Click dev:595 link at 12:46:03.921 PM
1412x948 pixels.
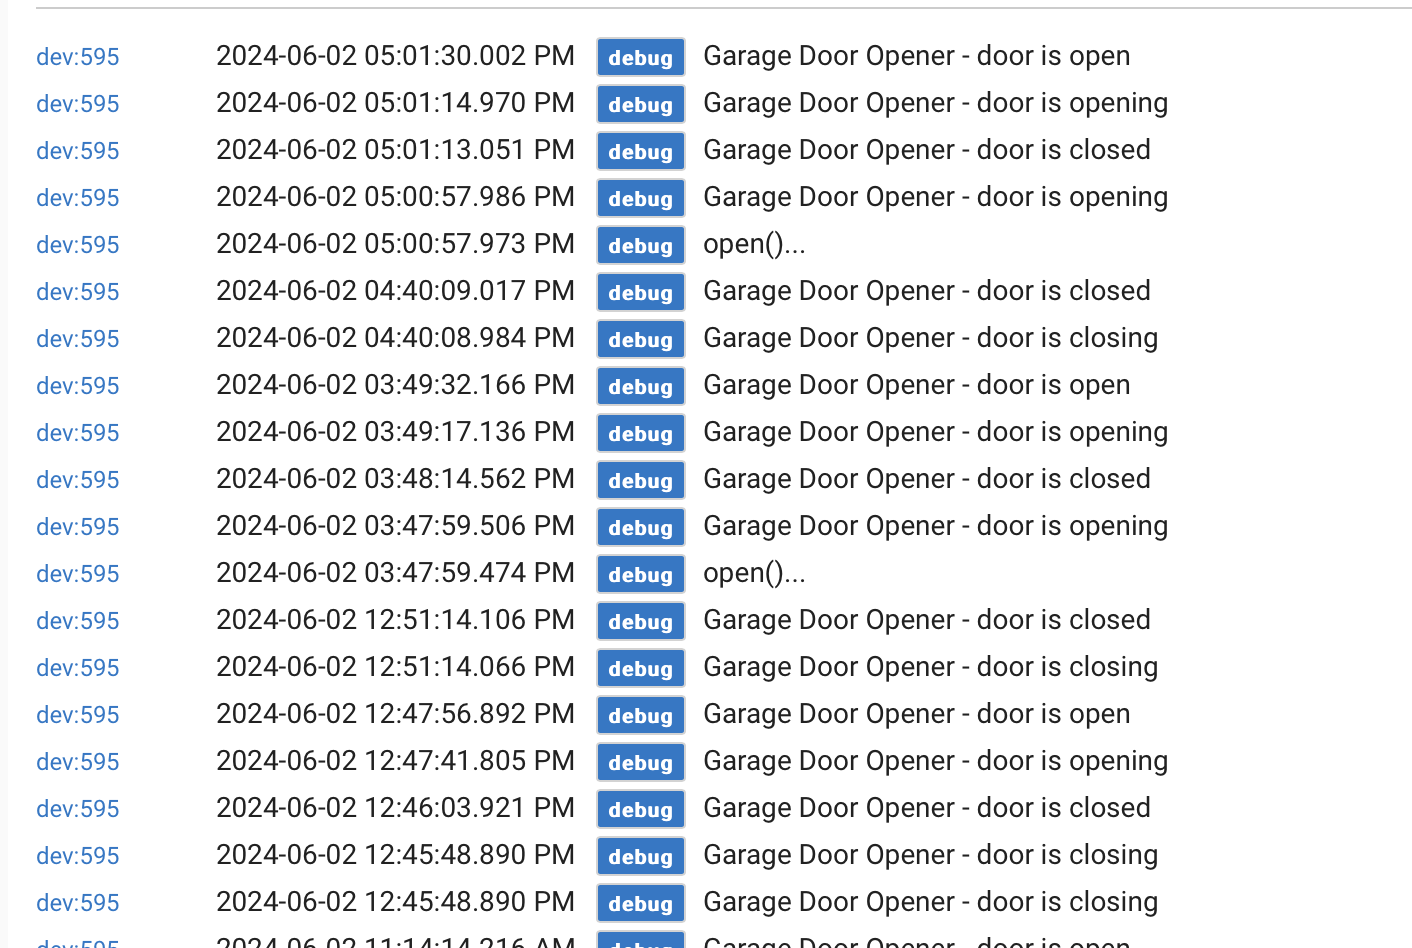coord(78,809)
